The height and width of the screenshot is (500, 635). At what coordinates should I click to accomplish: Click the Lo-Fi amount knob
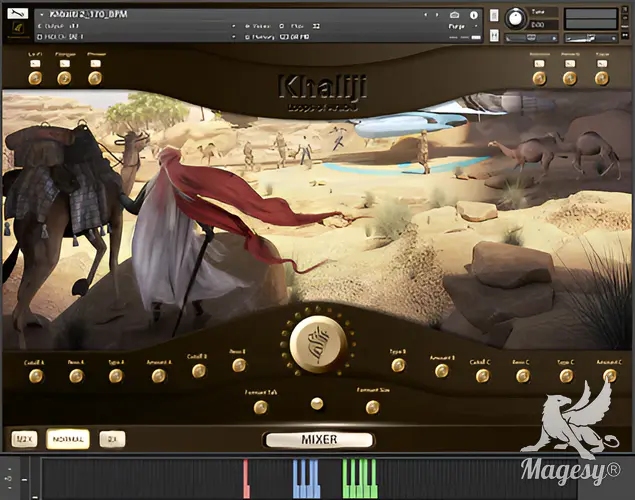click(x=35, y=78)
